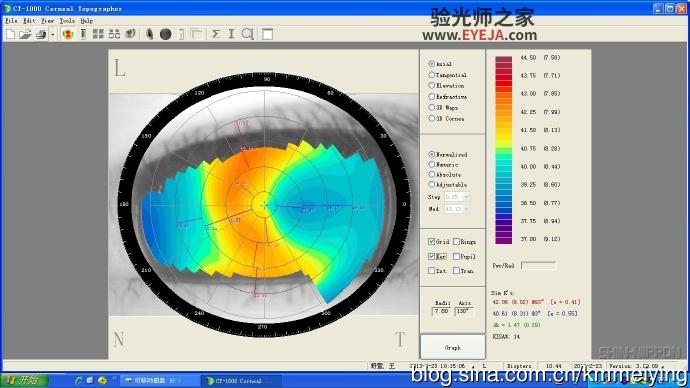The width and height of the screenshot is (690, 388).
Task: Select the four-map grid view icon
Action: (98, 34)
